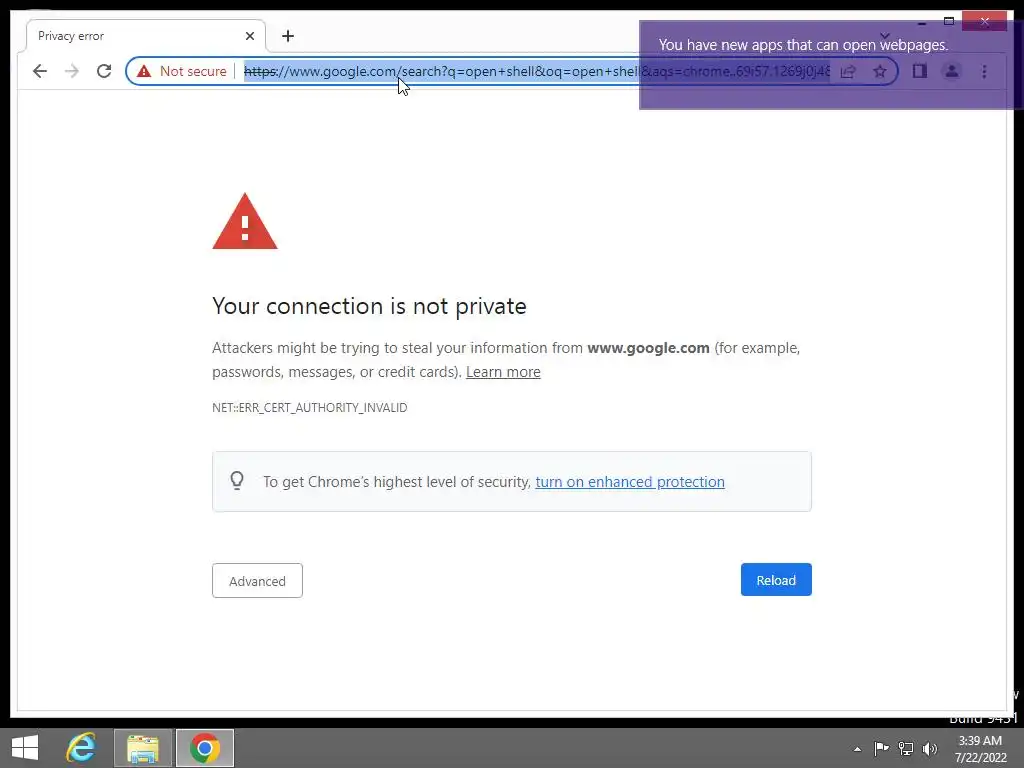Click the NET::ERR_CERT_AUTHORITY_INVALID error code
This screenshot has height=768, width=1024.
(310, 408)
